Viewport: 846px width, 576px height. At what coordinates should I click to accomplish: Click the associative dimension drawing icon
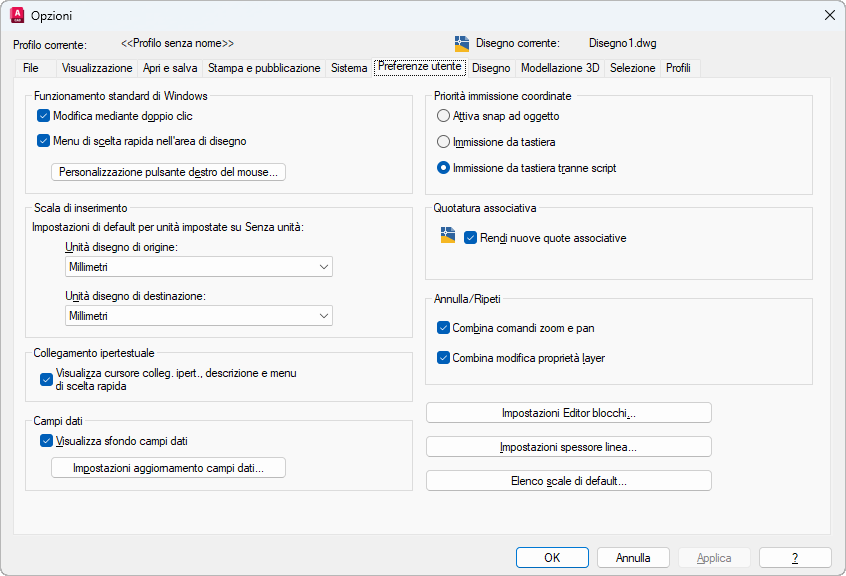click(x=448, y=236)
